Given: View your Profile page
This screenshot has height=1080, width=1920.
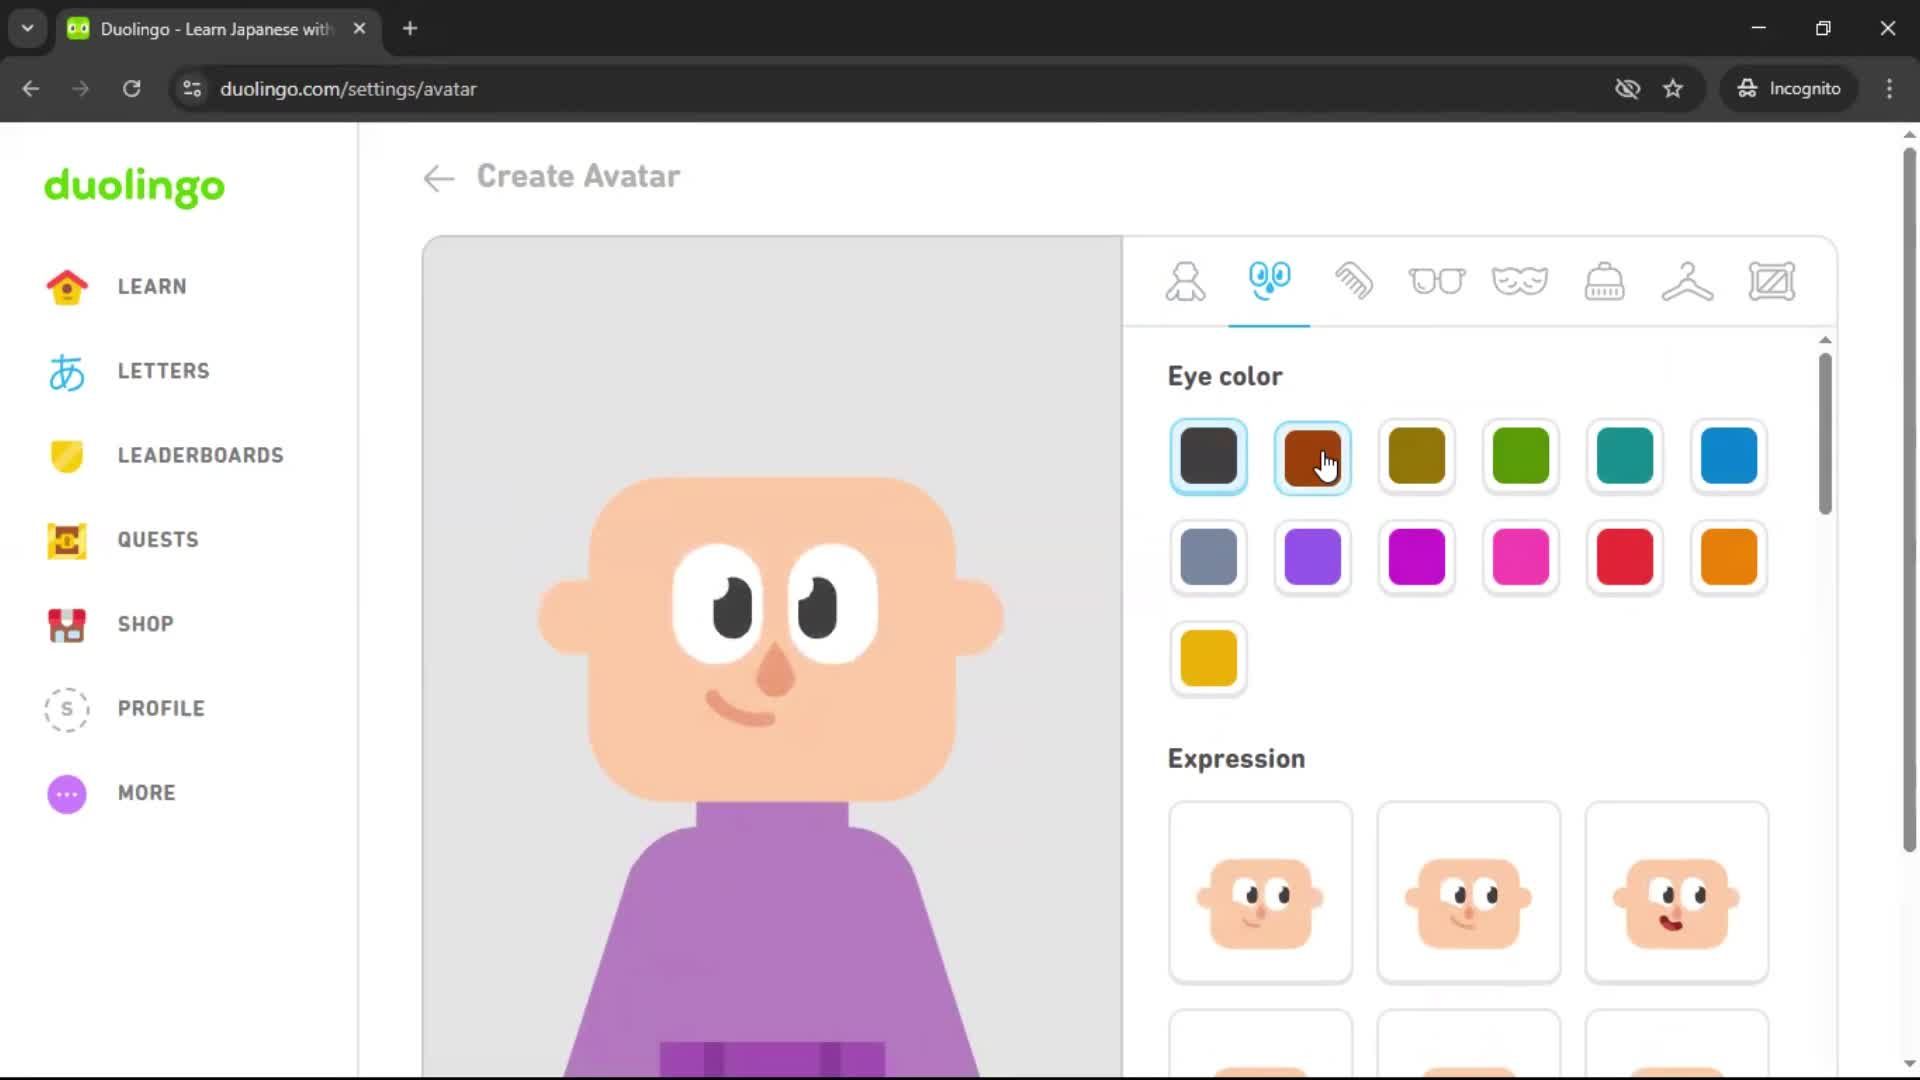Looking at the screenshot, I should (160, 708).
